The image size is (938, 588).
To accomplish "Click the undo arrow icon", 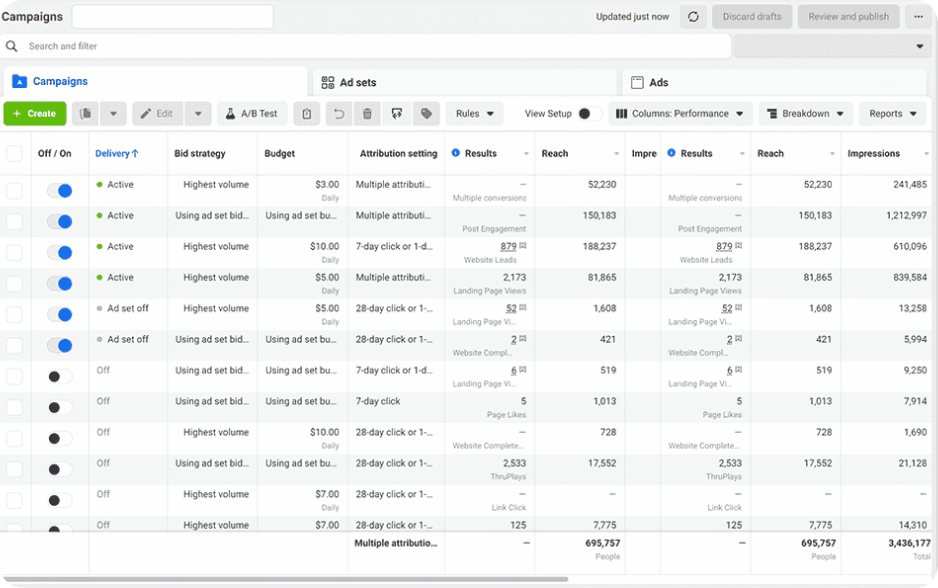I will (339, 114).
